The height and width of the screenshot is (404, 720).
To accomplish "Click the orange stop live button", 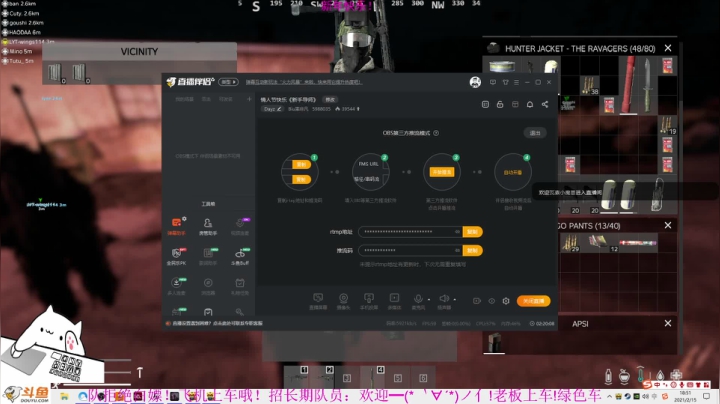I will (533, 301).
